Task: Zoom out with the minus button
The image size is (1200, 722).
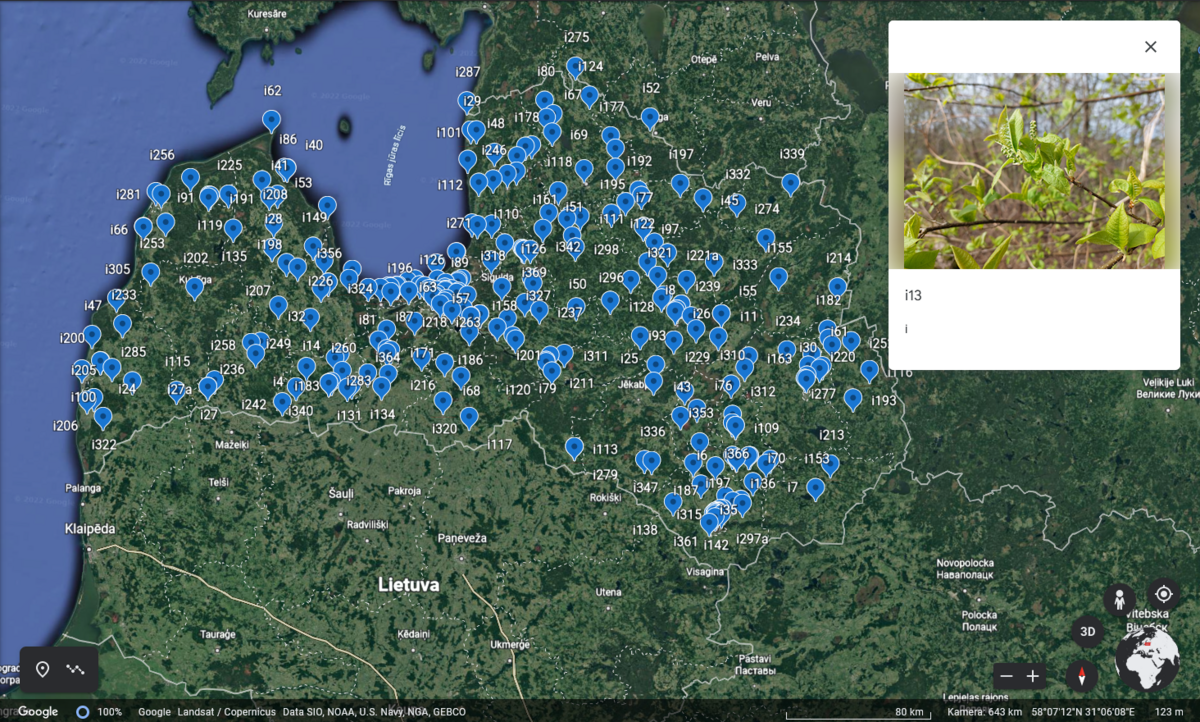Action: point(1007,676)
